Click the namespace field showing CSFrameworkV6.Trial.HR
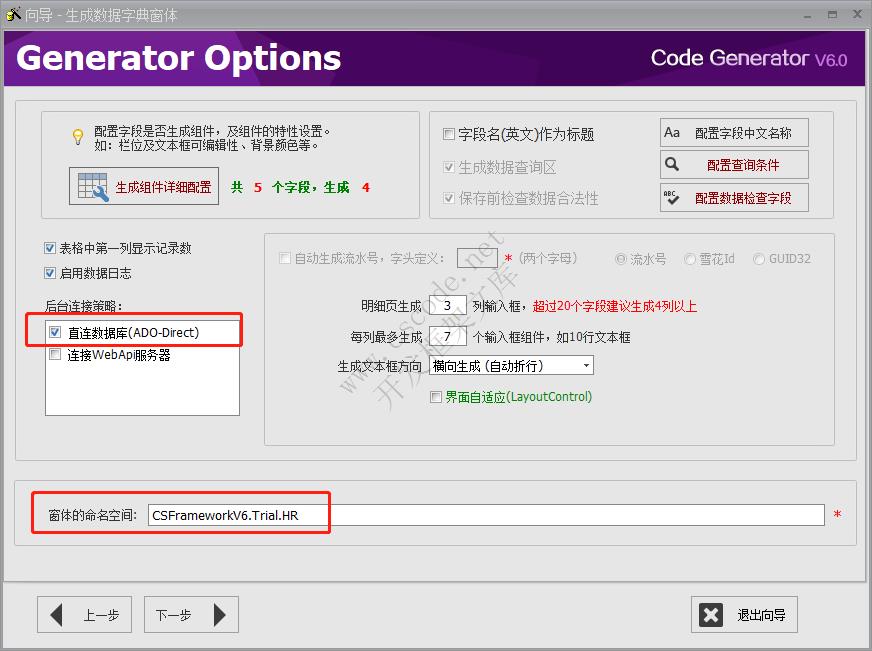This screenshot has height=651, width=872. pos(400,513)
